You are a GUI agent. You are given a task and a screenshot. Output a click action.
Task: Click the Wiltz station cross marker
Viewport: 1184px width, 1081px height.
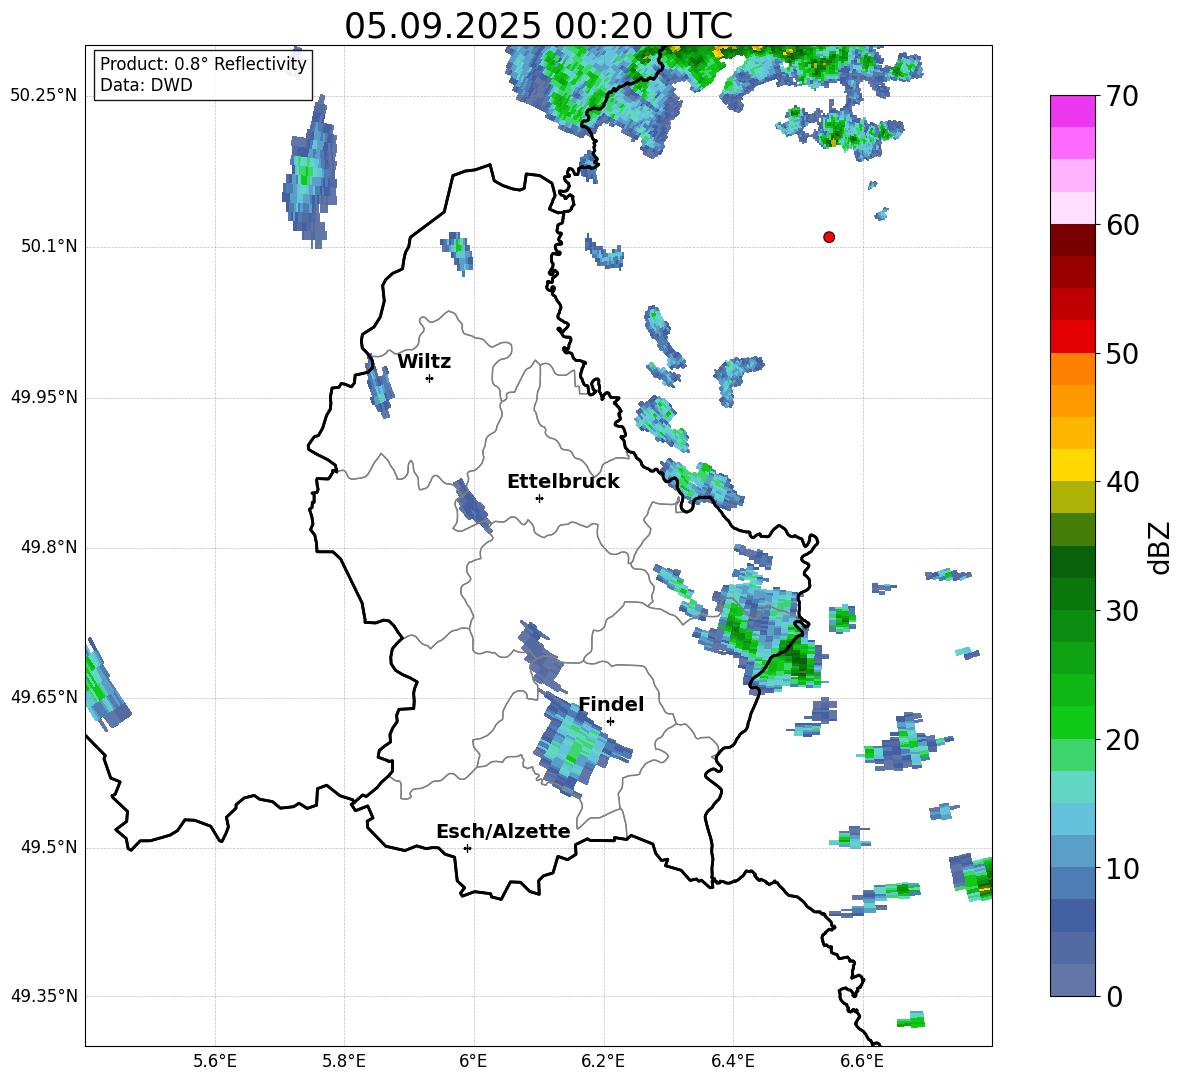point(430,378)
